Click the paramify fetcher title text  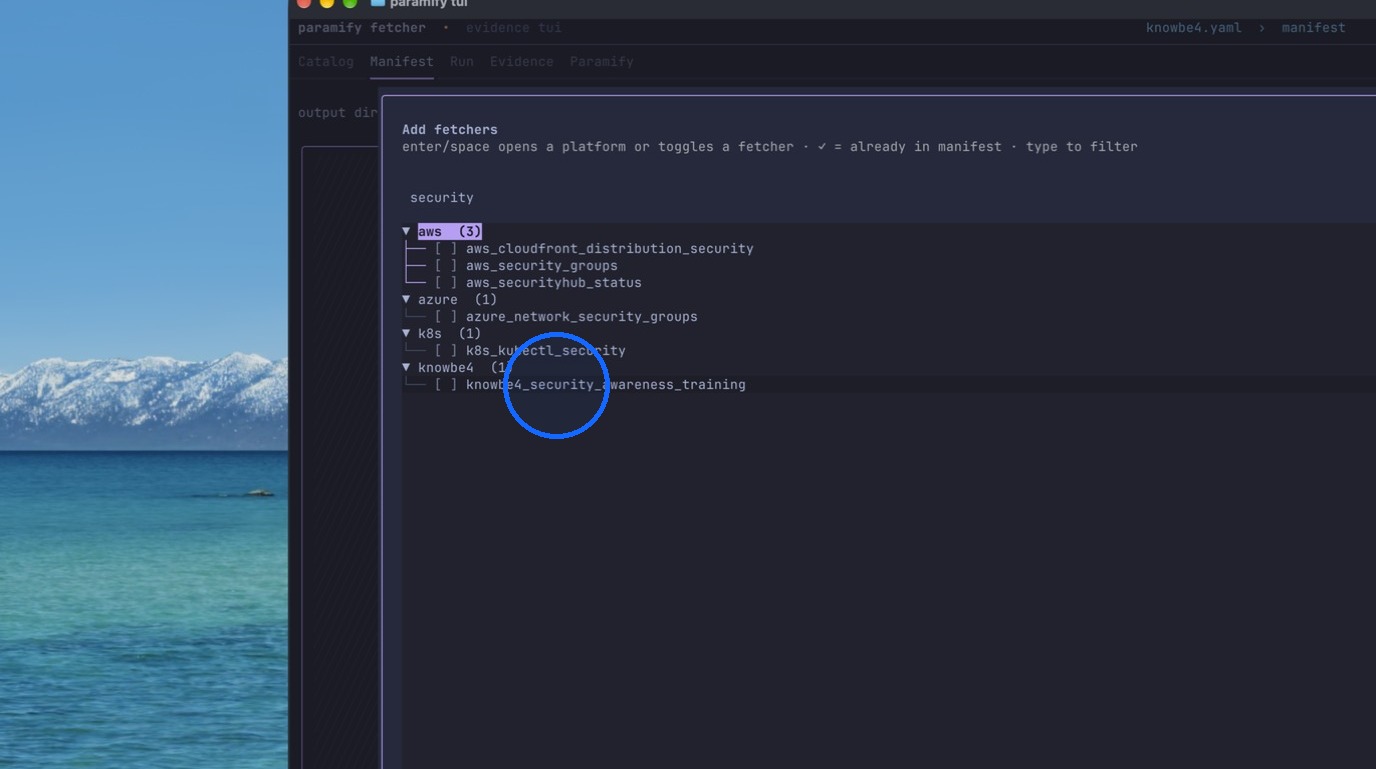click(x=362, y=28)
